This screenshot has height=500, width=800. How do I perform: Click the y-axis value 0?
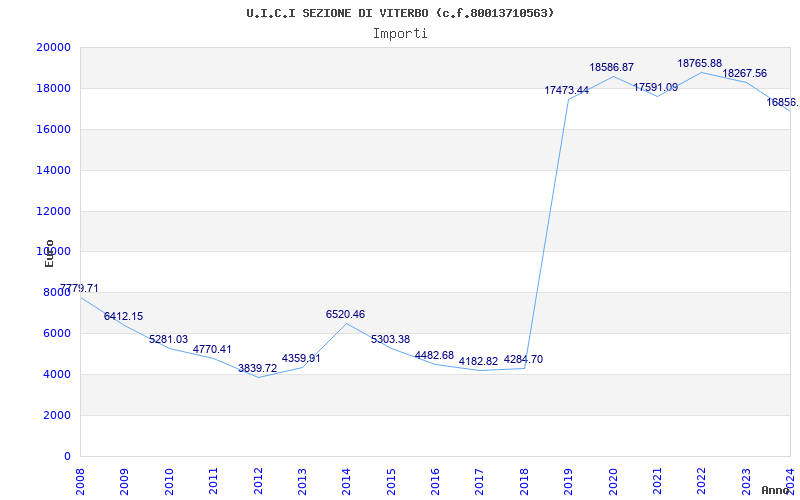coord(67,456)
